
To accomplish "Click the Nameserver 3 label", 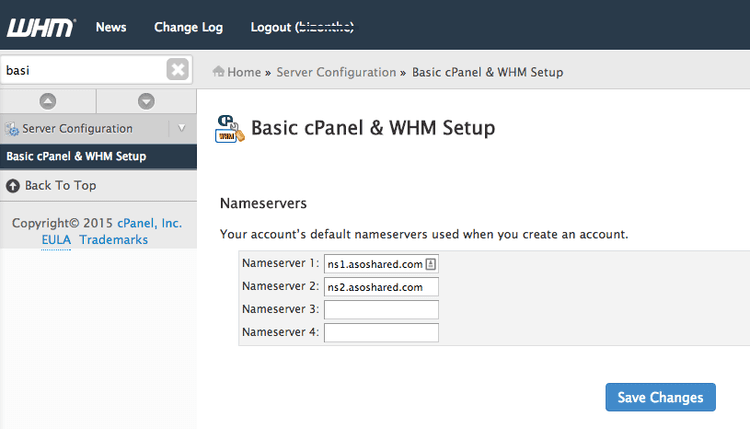I will pos(280,309).
